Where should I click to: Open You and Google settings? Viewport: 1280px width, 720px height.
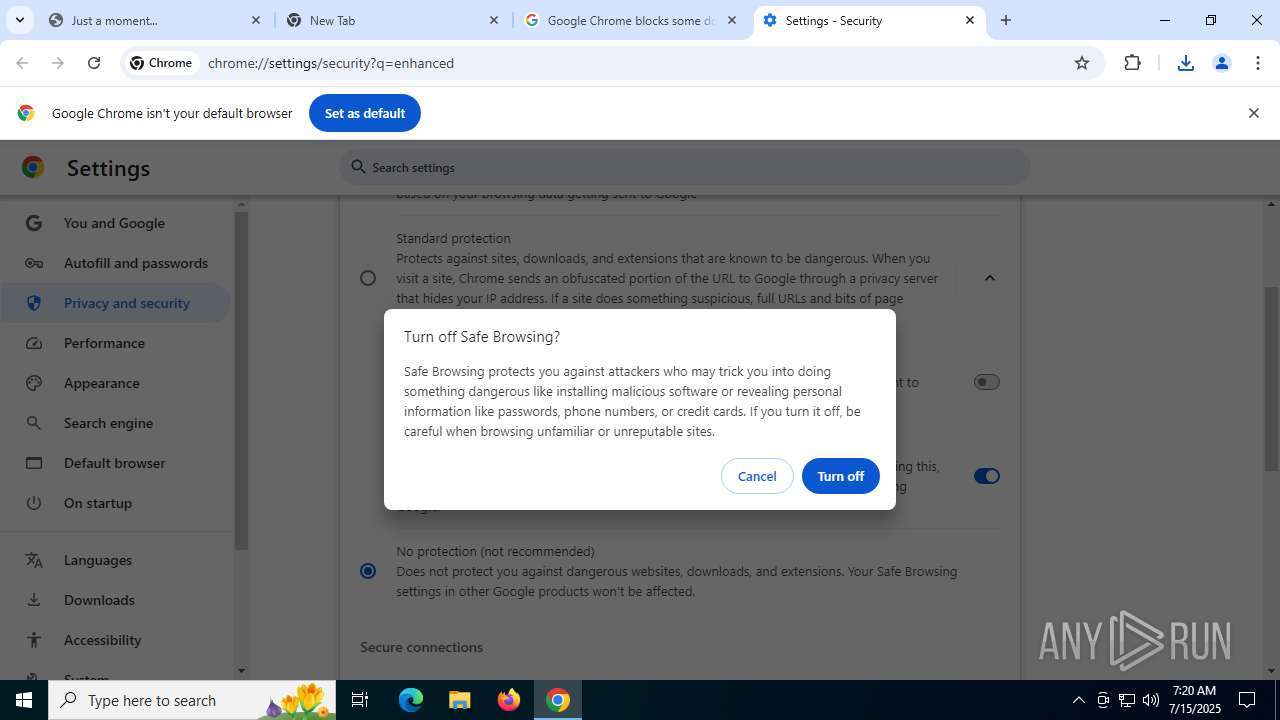click(114, 223)
